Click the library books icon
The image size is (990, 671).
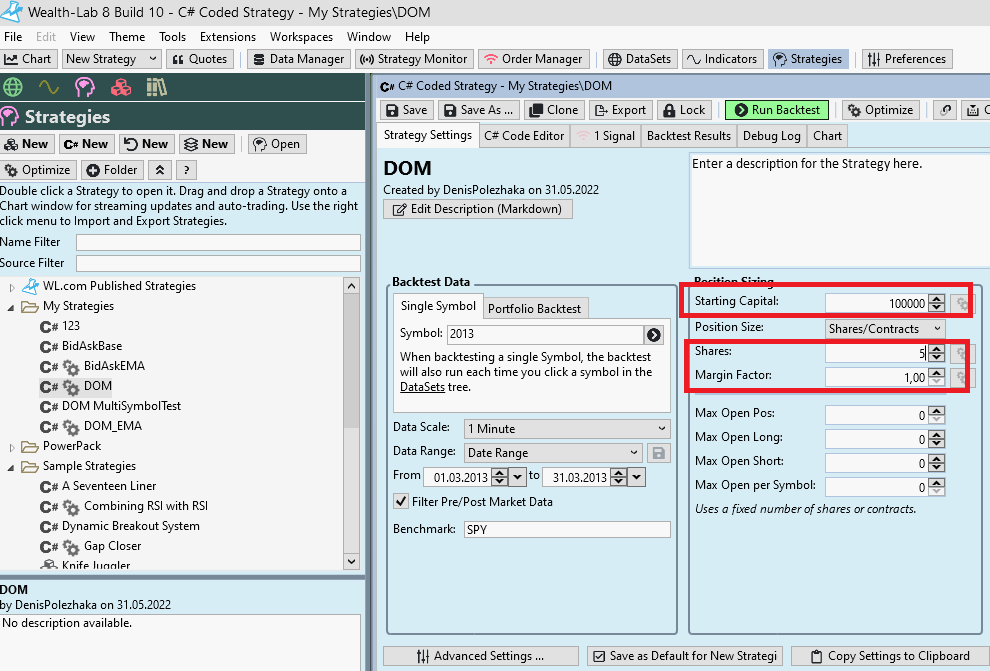pos(157,87)
